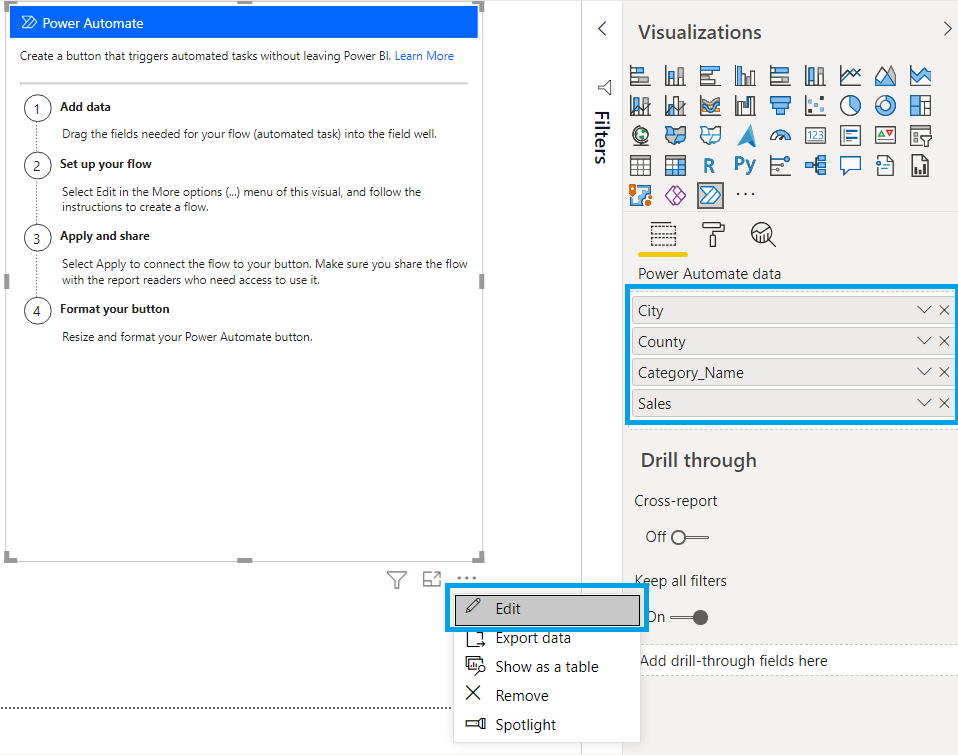Expand the Sales field dropdown
Screen dimensions: 958x755
pyautogui.click(x=924, y=403)
